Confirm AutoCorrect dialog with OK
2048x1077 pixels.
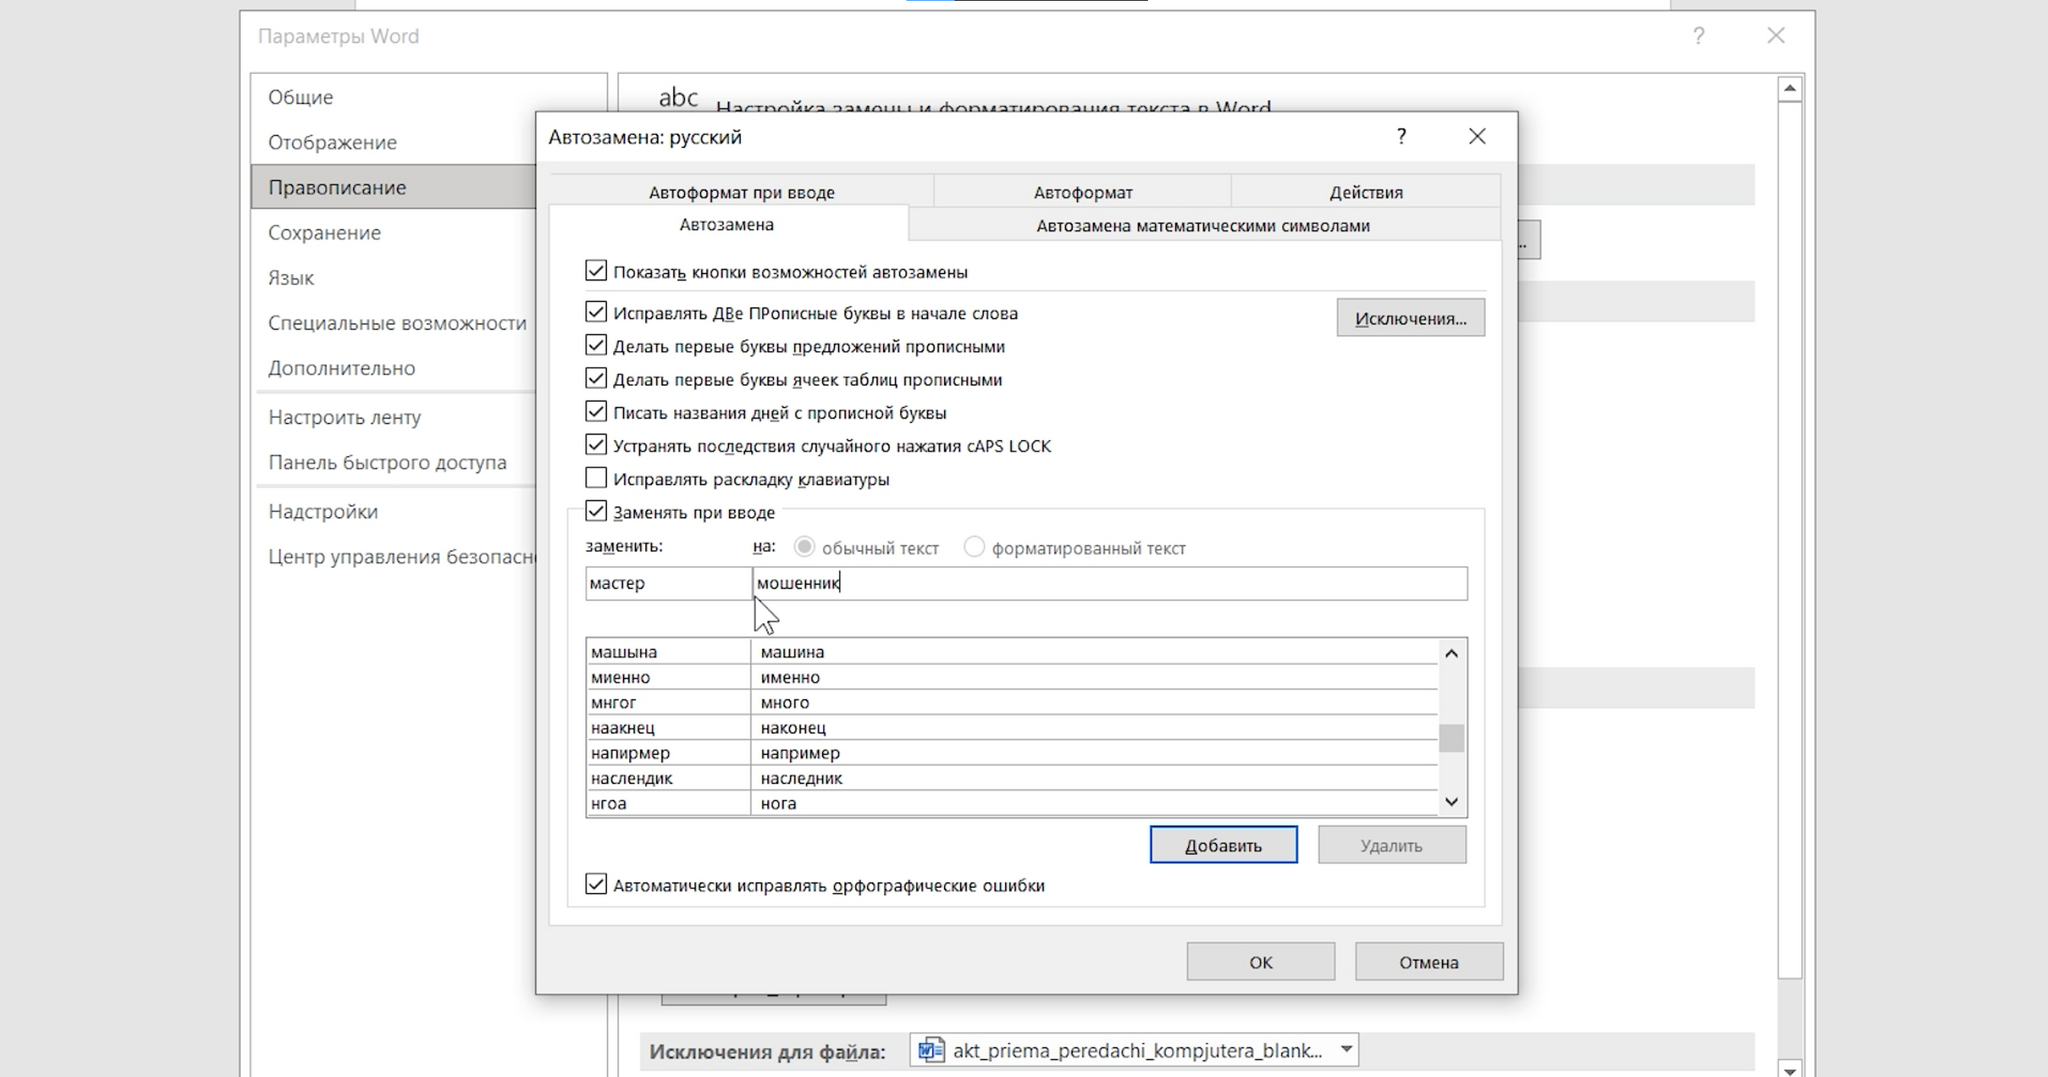point(1260,962)
